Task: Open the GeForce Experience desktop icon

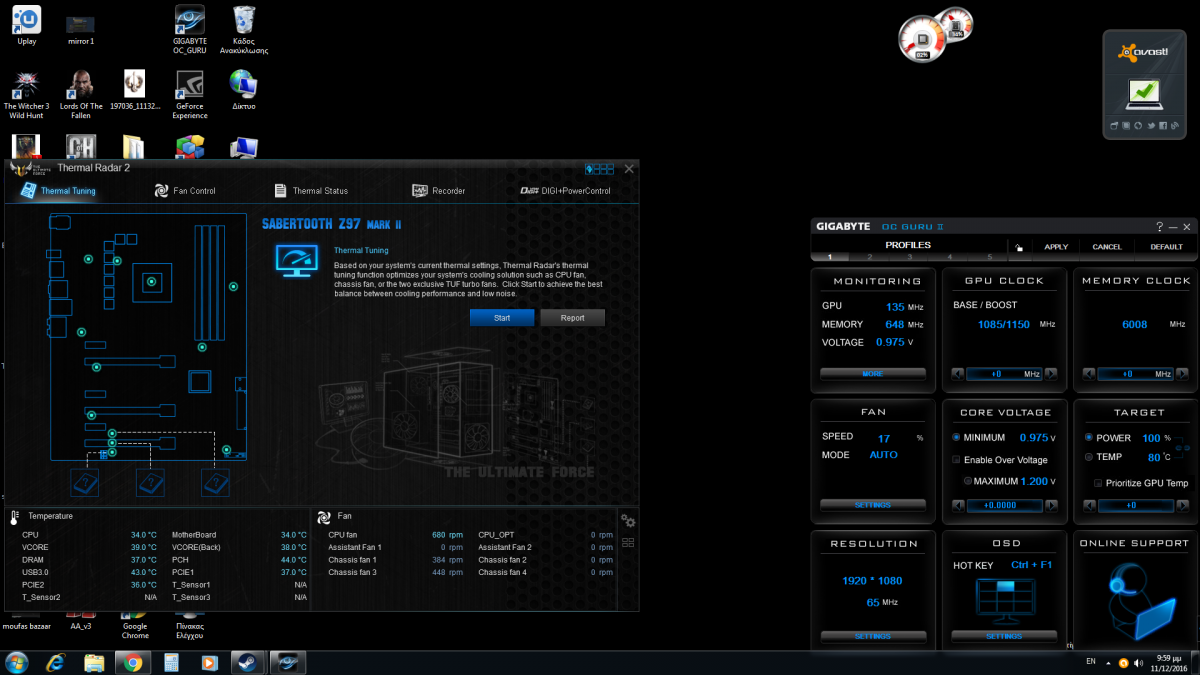Action: tap(190, 95)
